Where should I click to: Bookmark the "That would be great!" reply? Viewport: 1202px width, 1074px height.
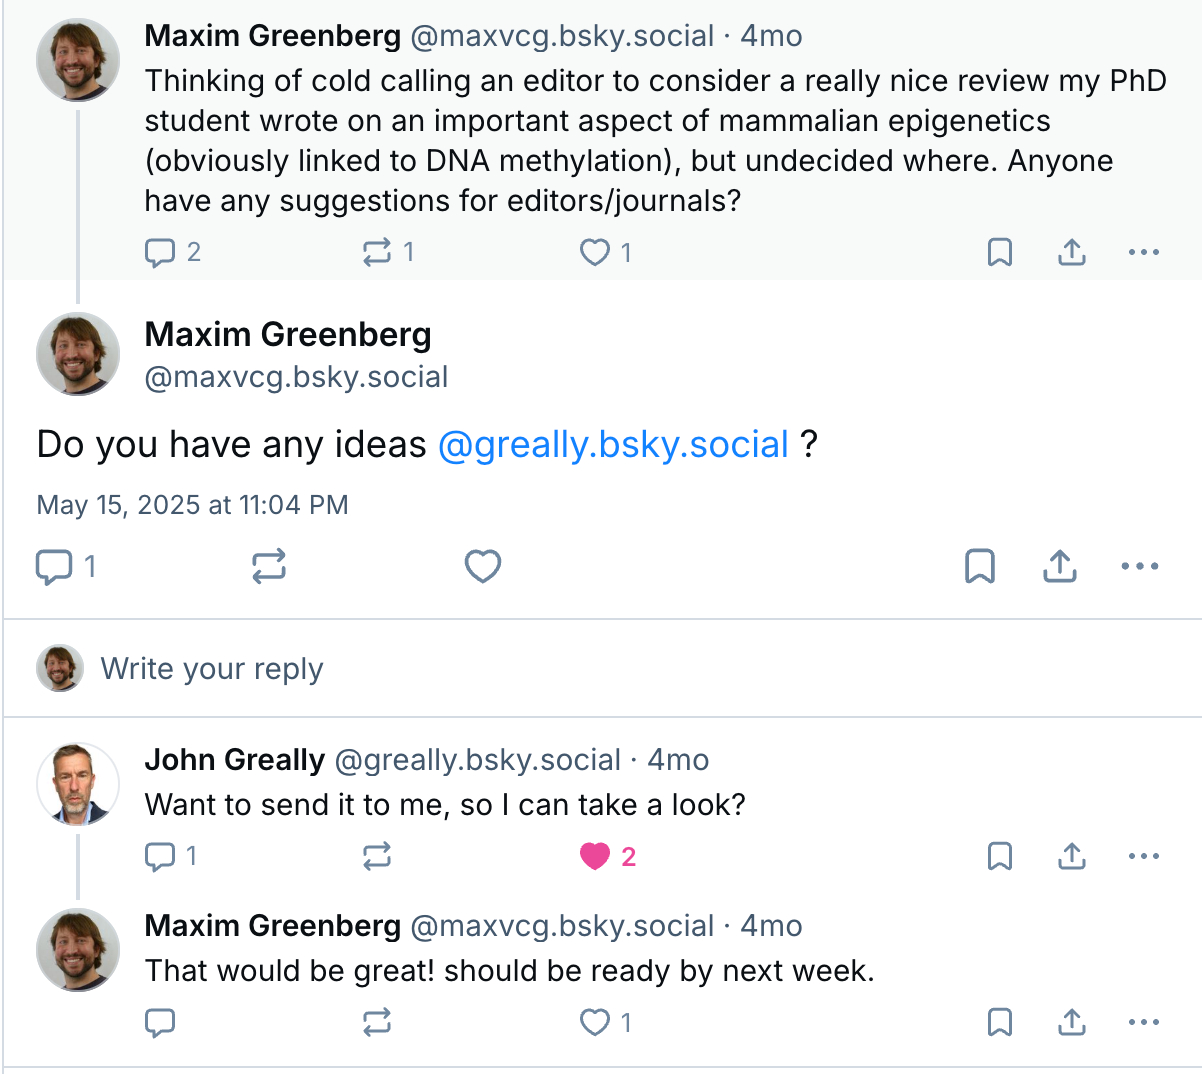pyautogui.click(x=1000, y=1022)
